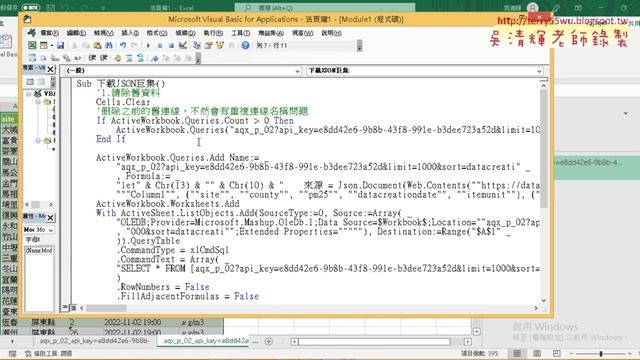Open the 視窗 (Window) menu
Screen dimensions: 640x360
(302, 33)
